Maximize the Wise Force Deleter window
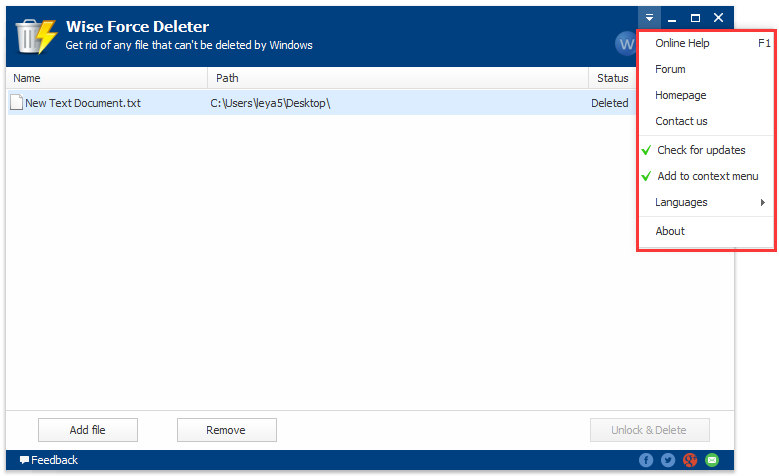 [x=695, y=18]
